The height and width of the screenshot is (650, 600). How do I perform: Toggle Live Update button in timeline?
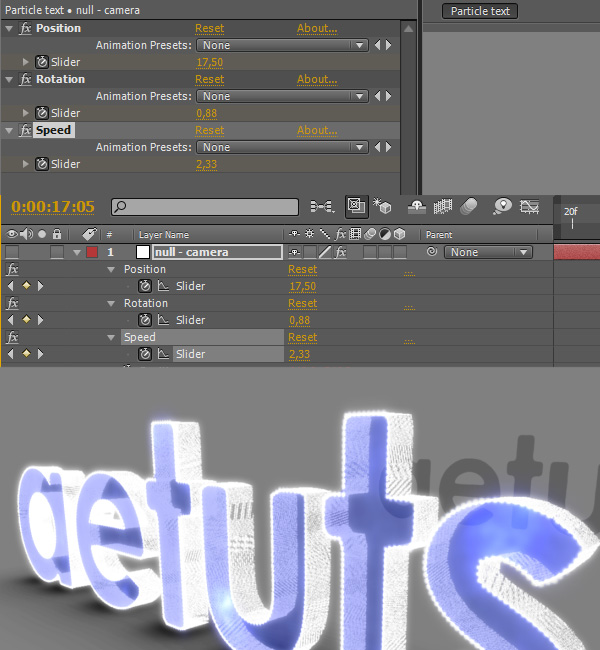point(357,206)
